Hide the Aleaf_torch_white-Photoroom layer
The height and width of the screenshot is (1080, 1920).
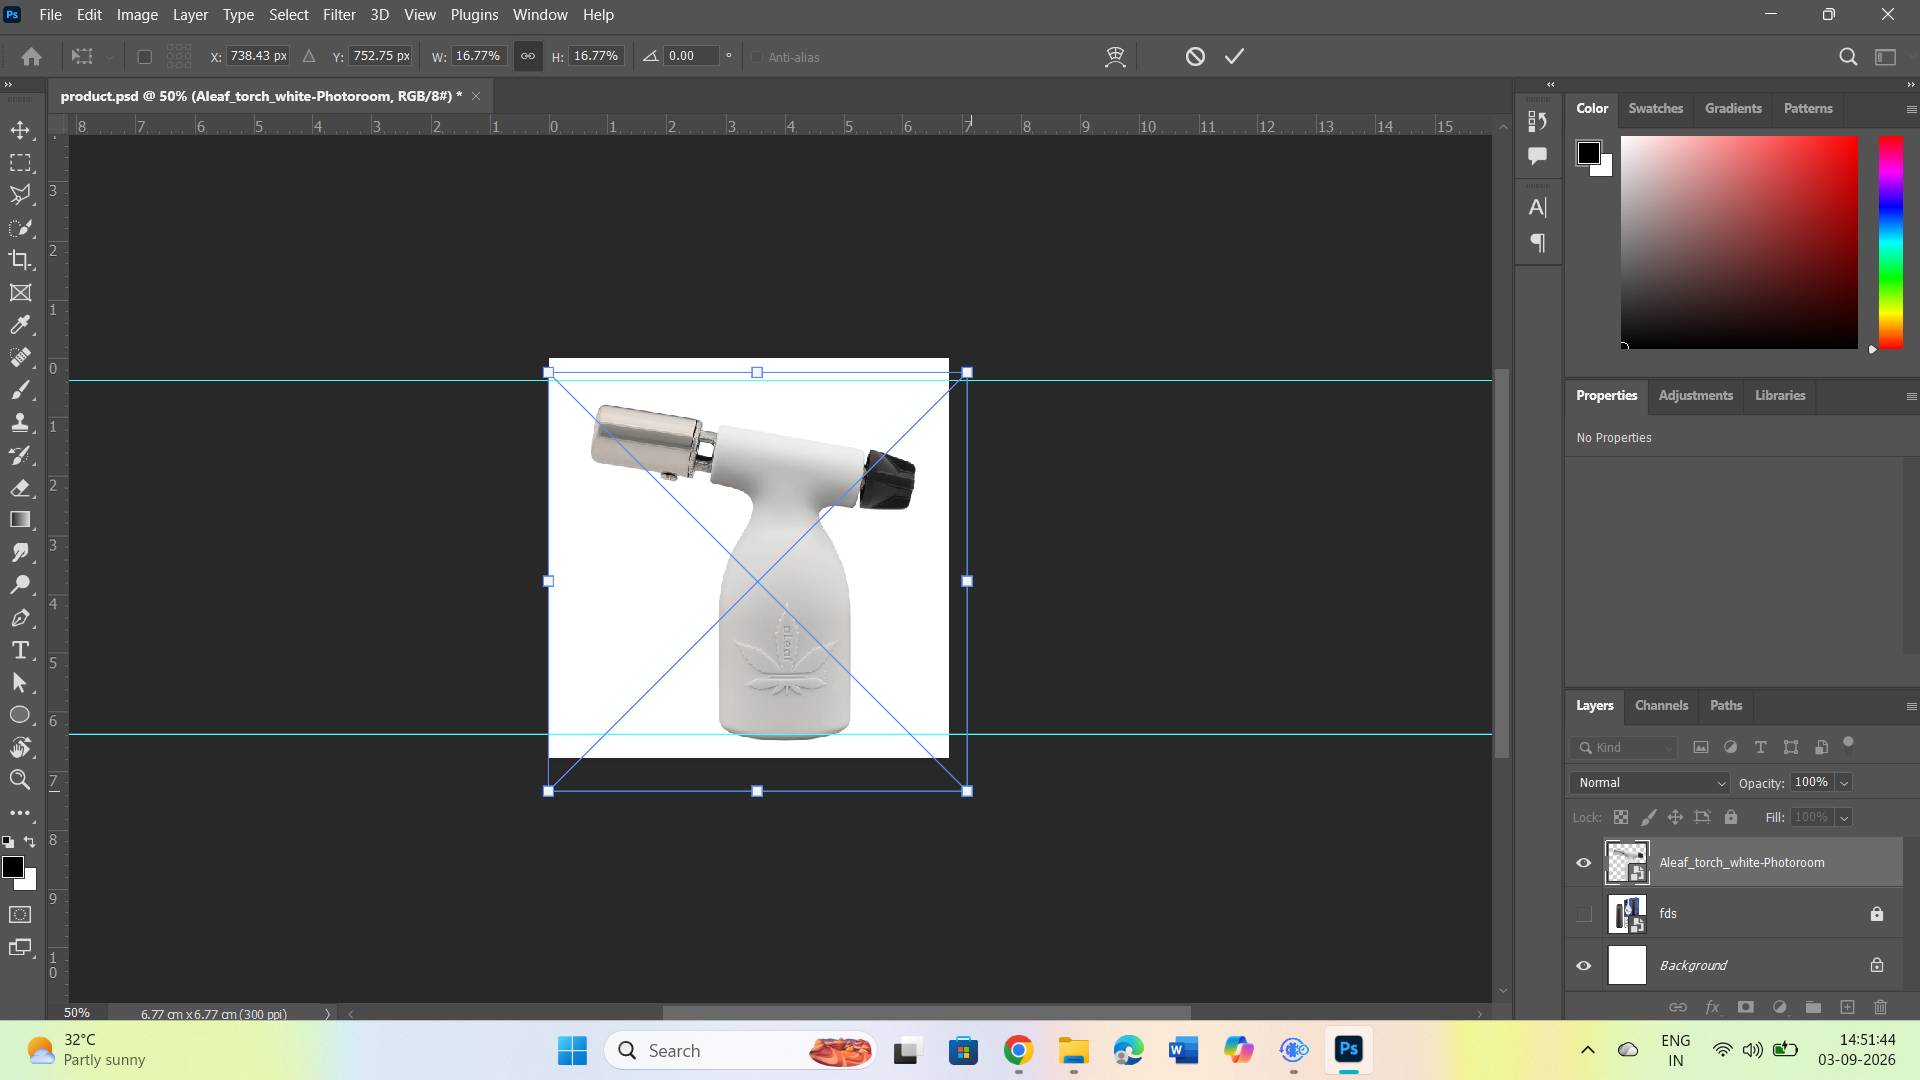point(1584,863)
